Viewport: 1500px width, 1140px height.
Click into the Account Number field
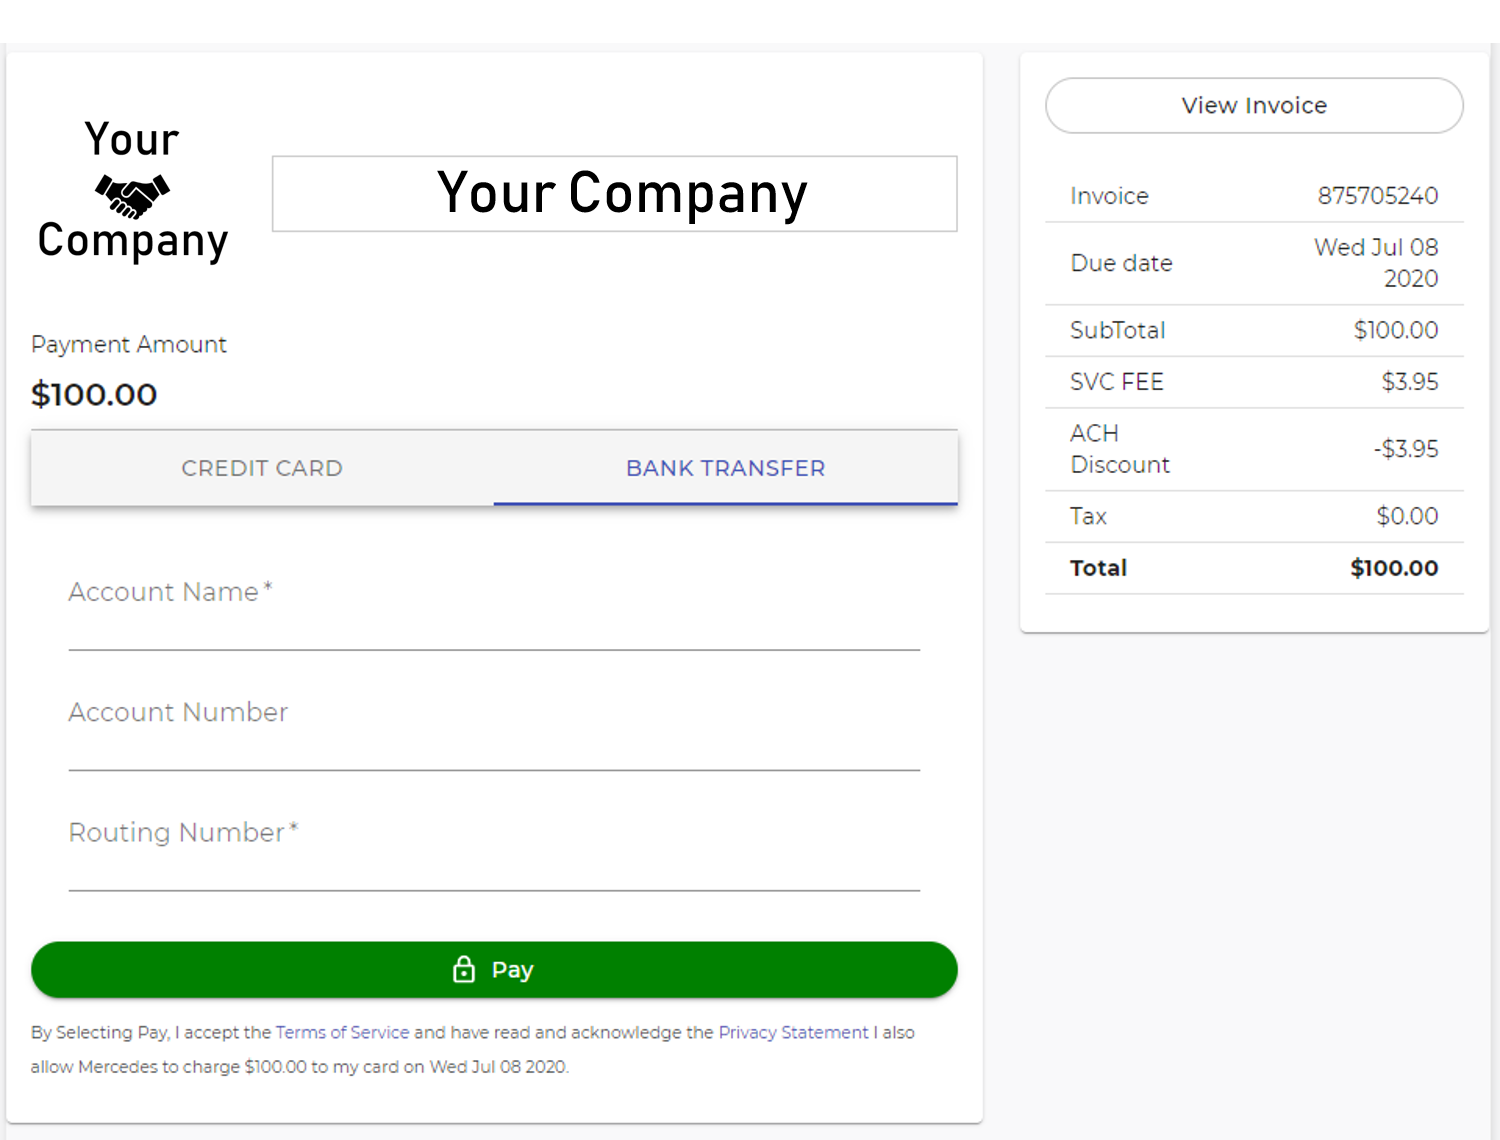pyautogui.click(x=494, y=735)
